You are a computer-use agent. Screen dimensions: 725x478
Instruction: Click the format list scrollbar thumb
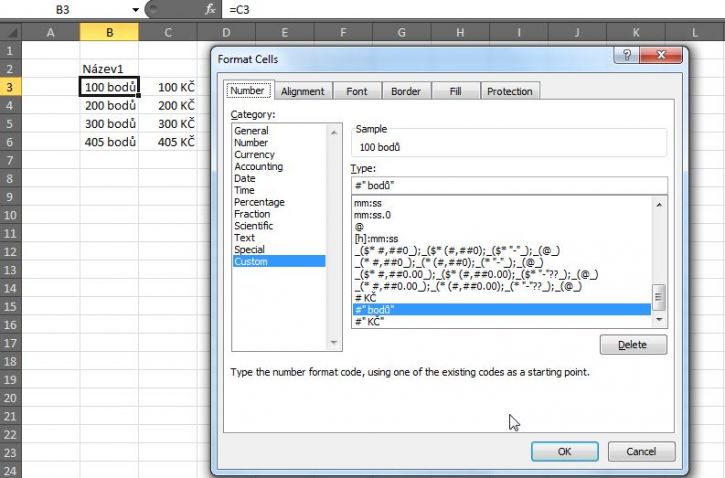(659, 297)
